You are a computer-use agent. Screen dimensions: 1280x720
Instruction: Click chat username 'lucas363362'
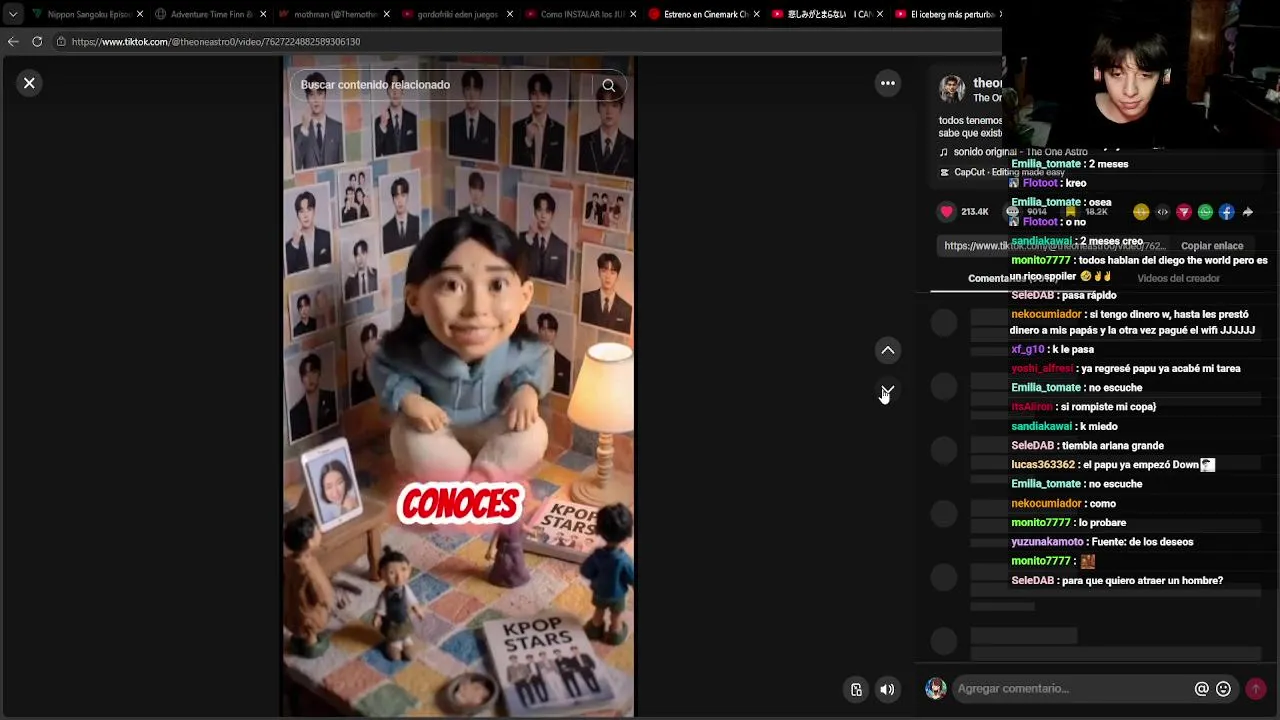coord(1043,465)
